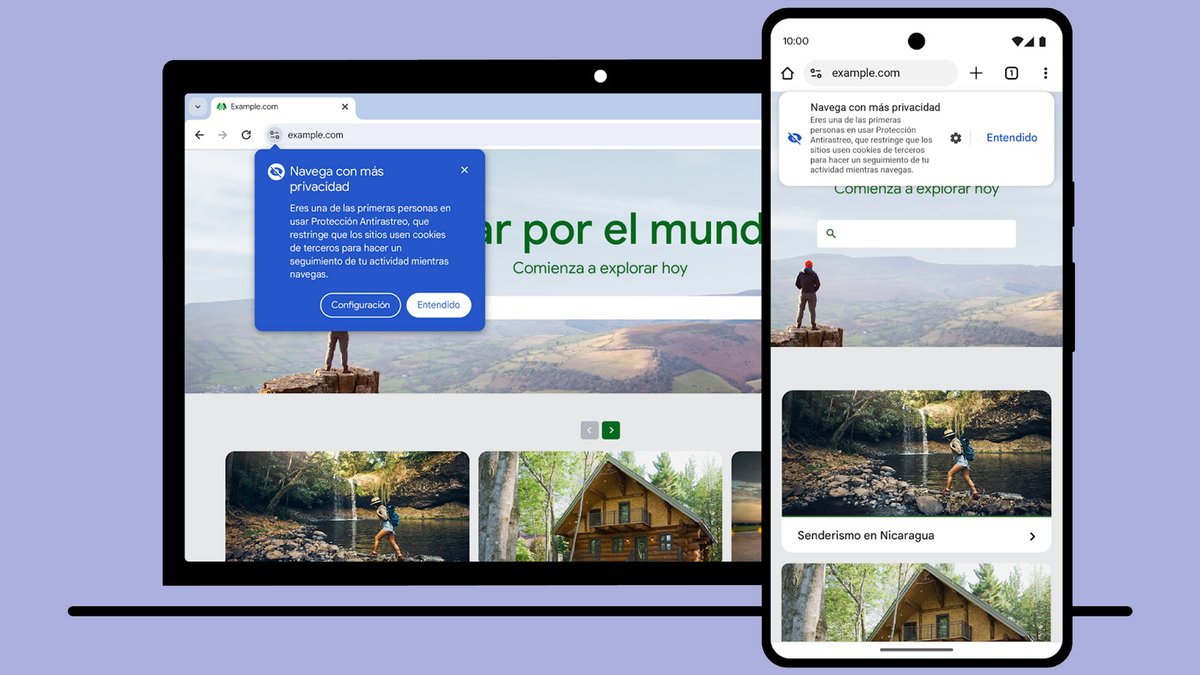This screenshot has width=1200, height=675.
Task: Click the crossed-eye icon in the blue dialog
Action: pyautogui.click(x=275, y=171)
